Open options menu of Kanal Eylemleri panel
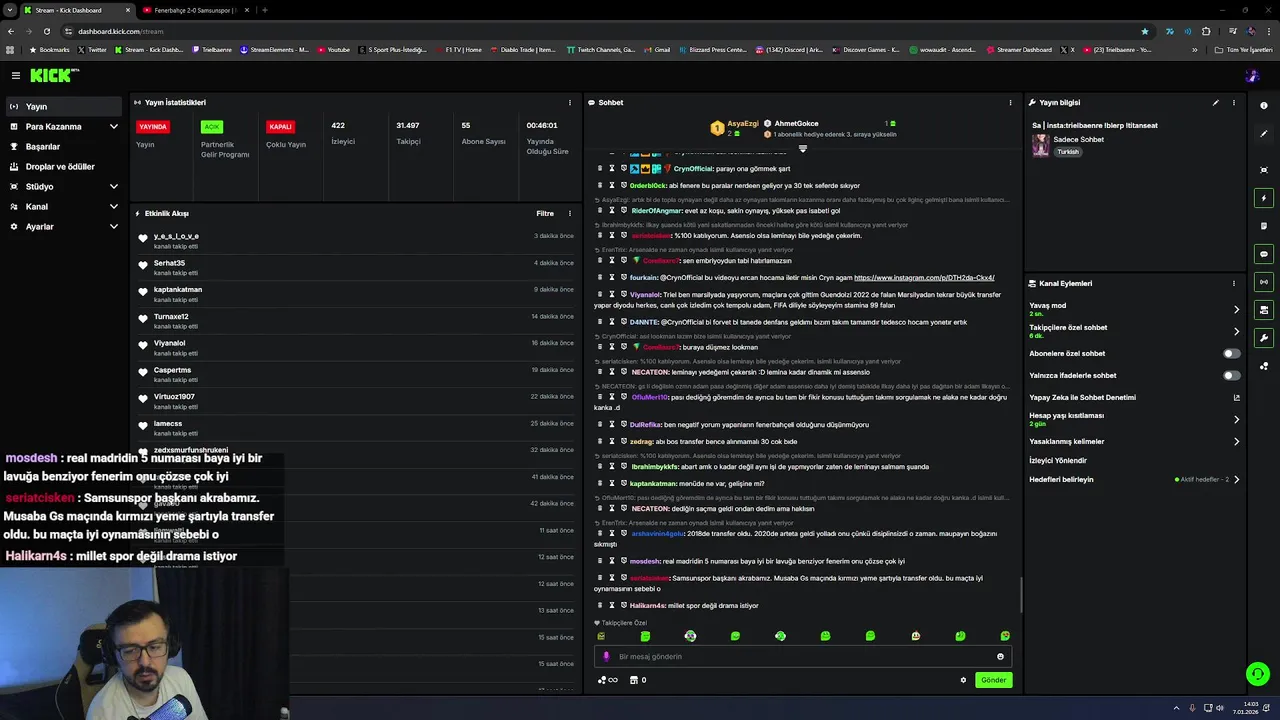Screen dimensions: 1280x720 1234,283
